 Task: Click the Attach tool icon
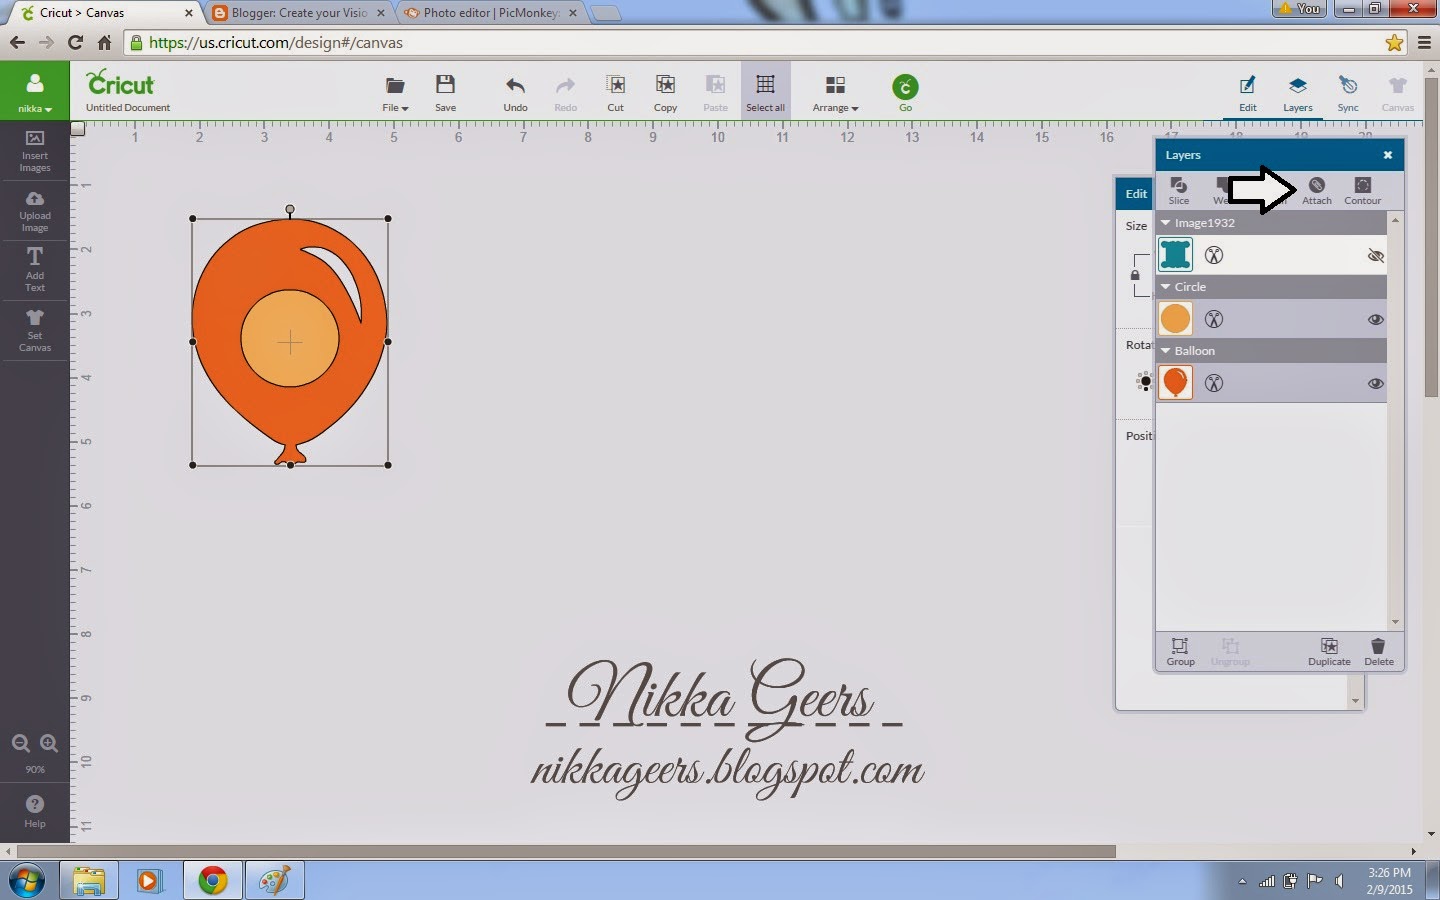[x=1316, y=191]
